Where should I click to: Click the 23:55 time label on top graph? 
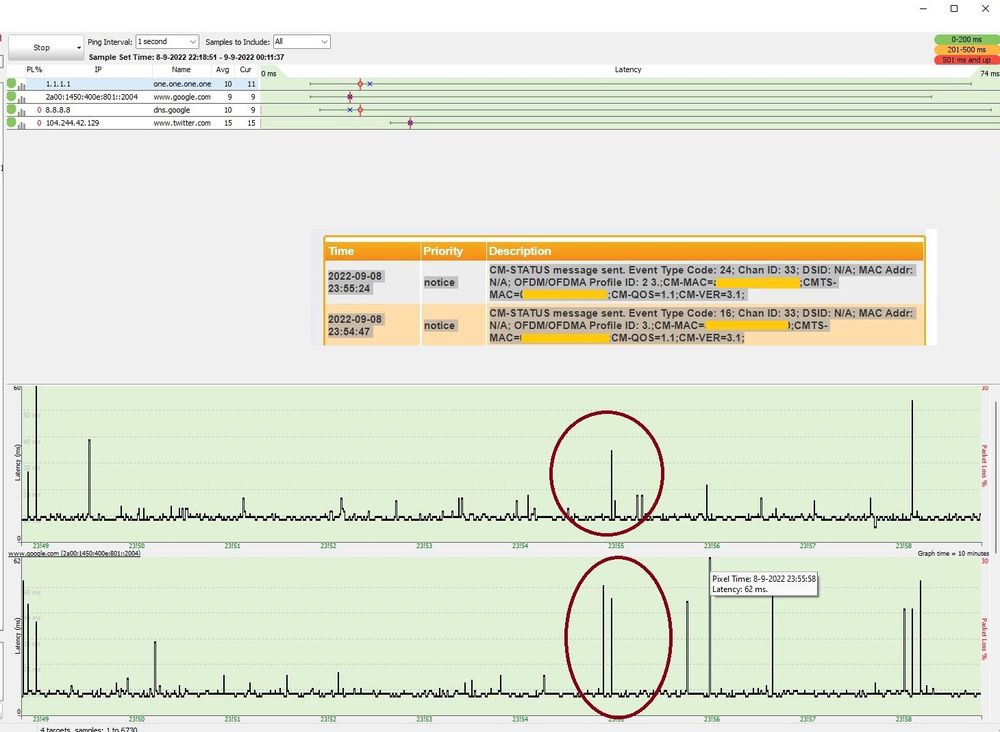click(x=617, y=547)
